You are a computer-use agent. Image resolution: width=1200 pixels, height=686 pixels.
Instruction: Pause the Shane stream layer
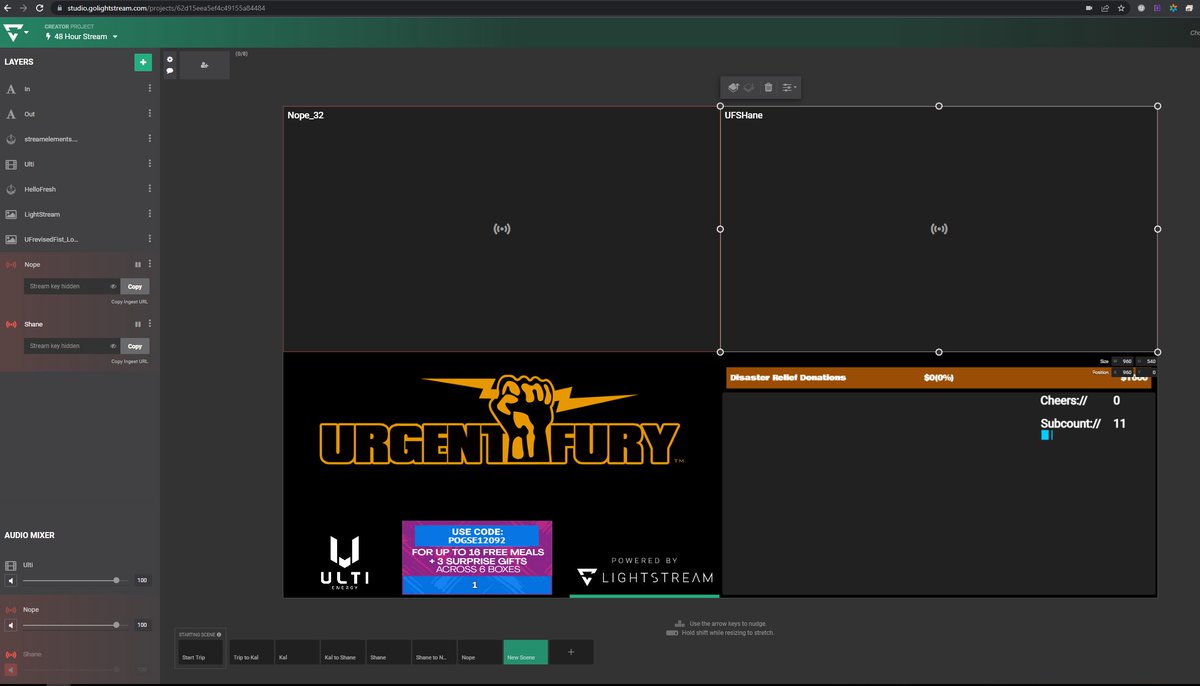pyautogui.click(x=138, y=324)
